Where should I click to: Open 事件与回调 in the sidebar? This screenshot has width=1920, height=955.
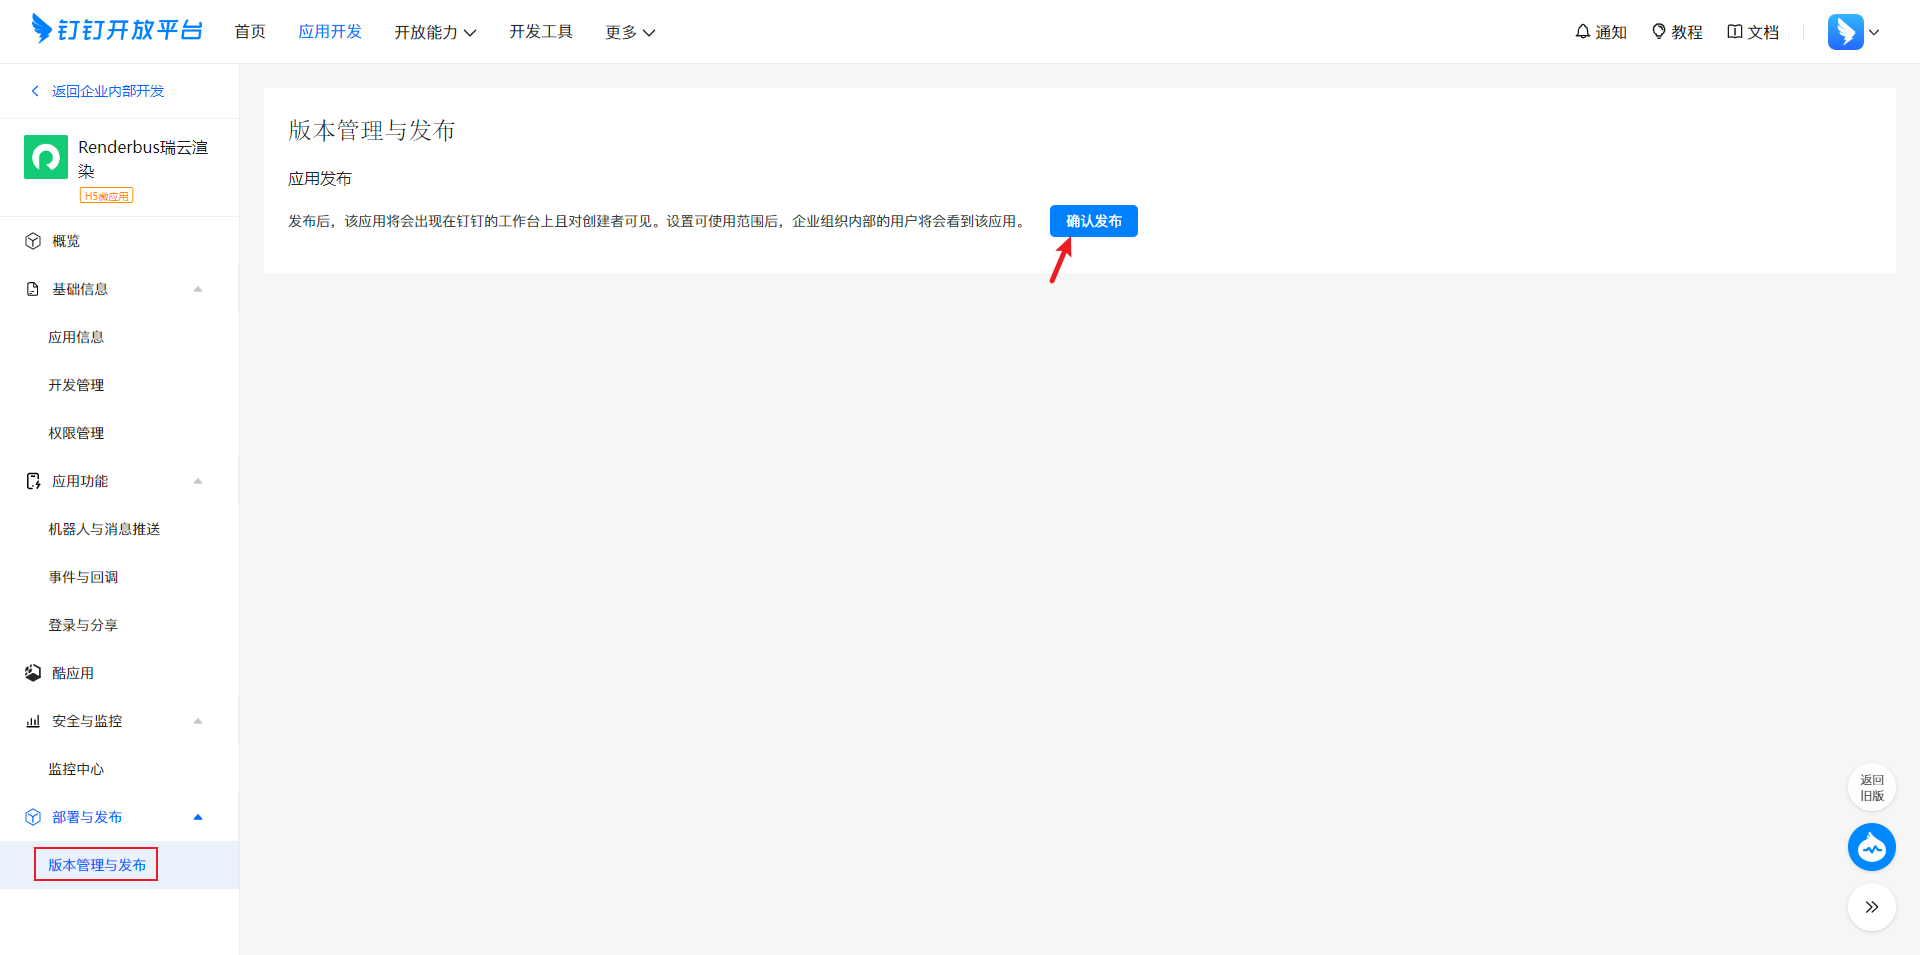pos(83,577)
